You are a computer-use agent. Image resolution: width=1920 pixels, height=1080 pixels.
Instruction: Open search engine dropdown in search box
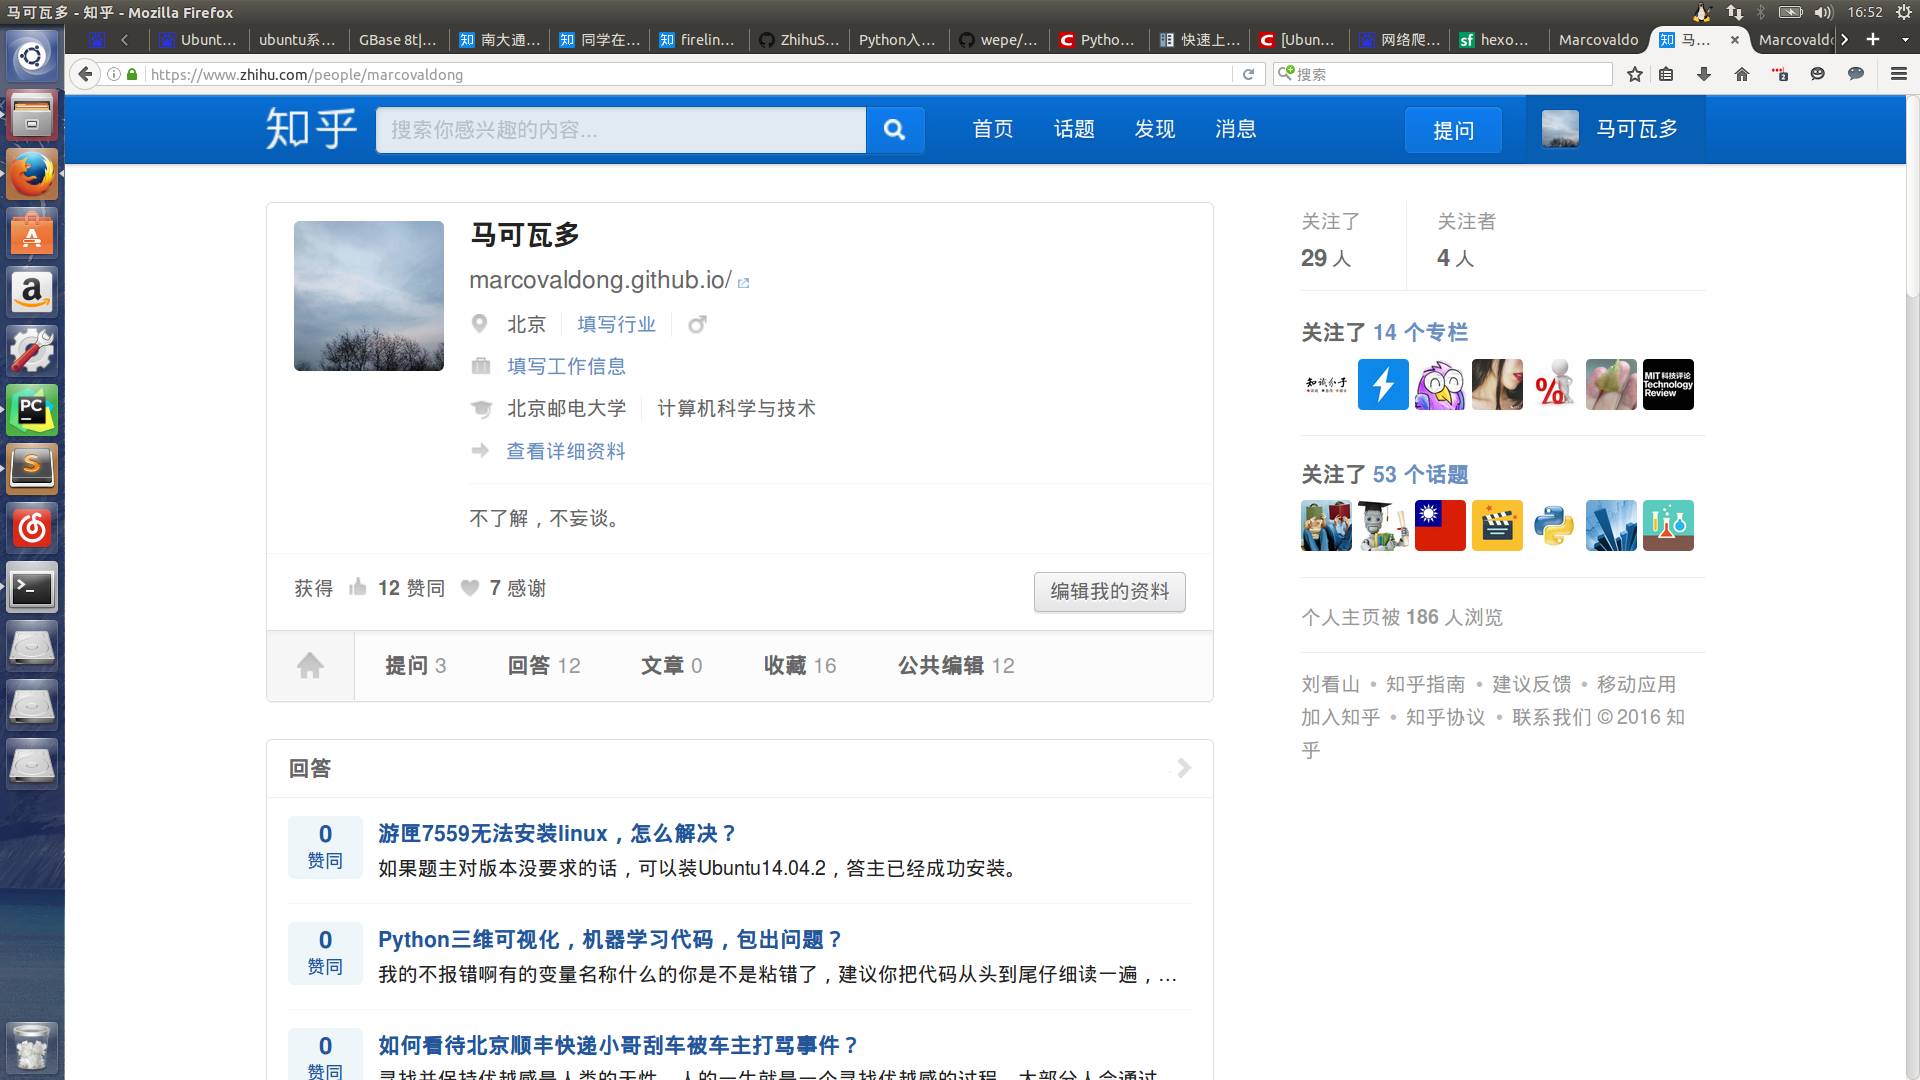pos(1287,73)
